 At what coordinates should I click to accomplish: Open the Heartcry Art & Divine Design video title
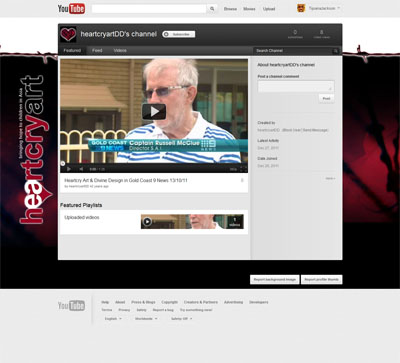[126, 180]
